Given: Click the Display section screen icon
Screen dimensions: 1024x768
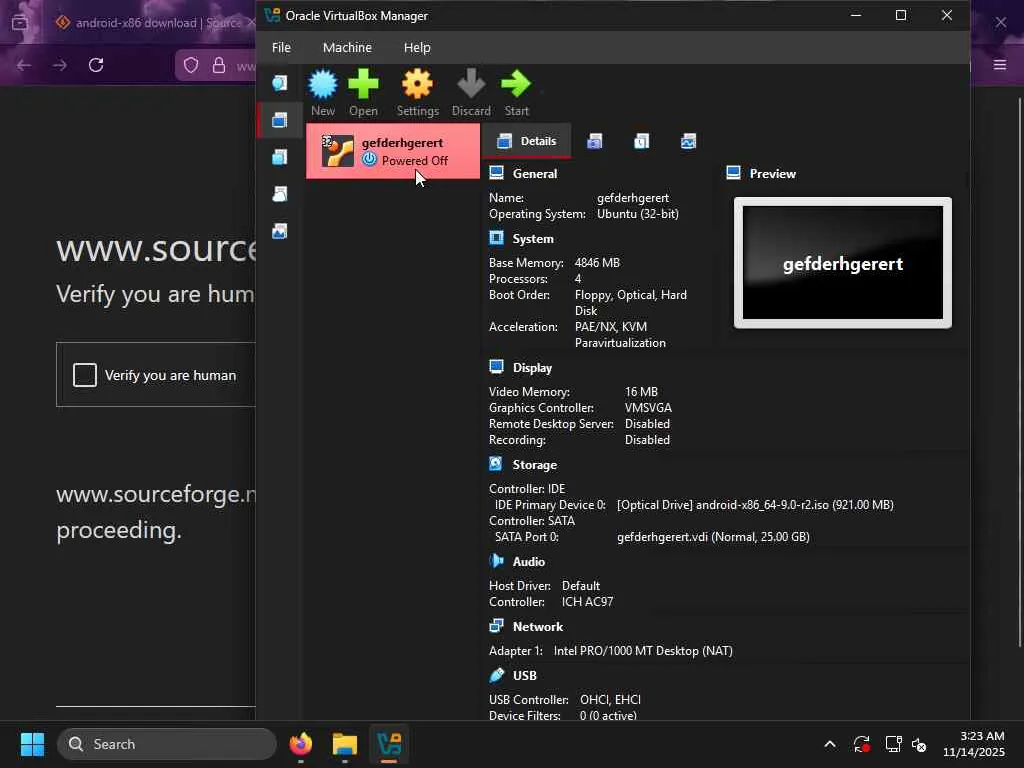Looking at the screenshot, I should point(496,366).
